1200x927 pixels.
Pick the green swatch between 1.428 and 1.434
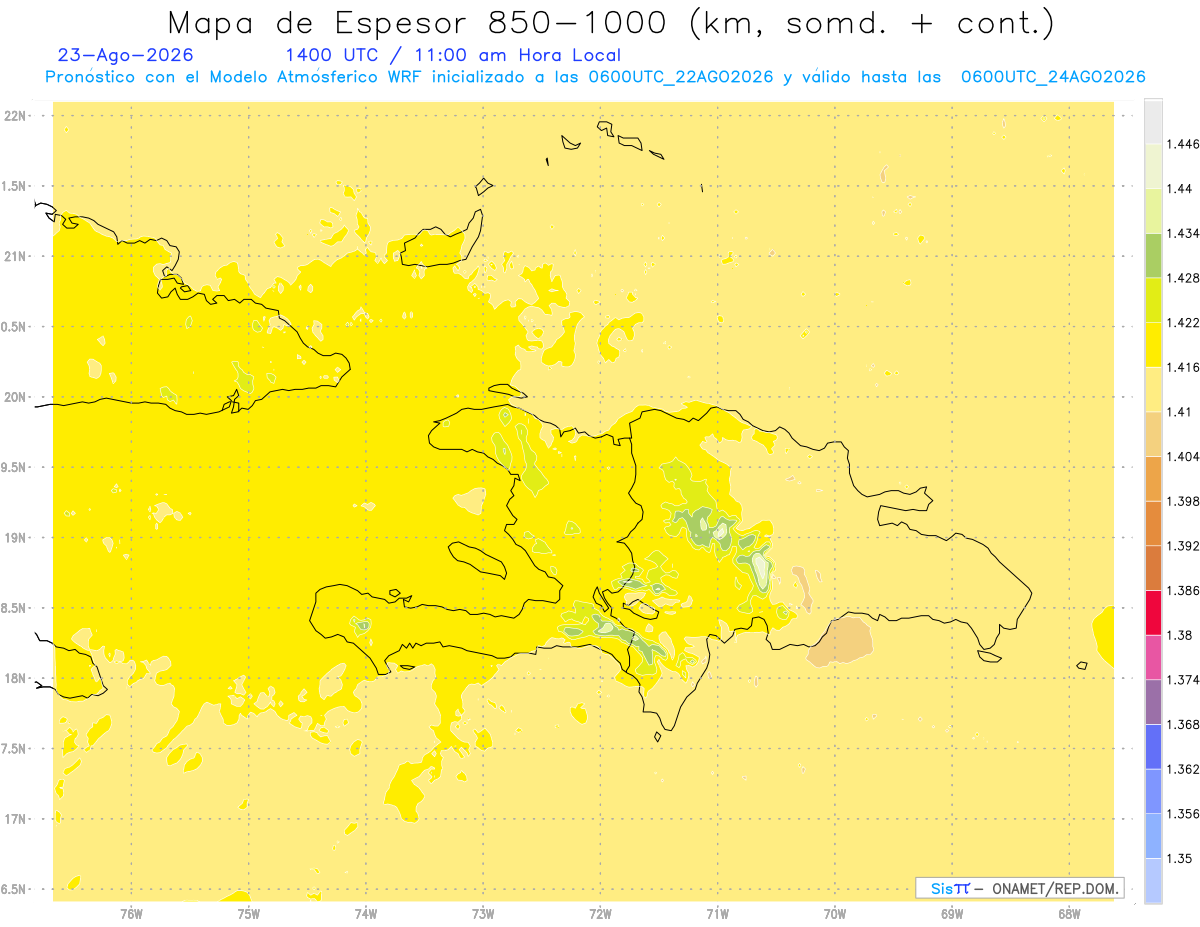click(x=1153, y=255)
